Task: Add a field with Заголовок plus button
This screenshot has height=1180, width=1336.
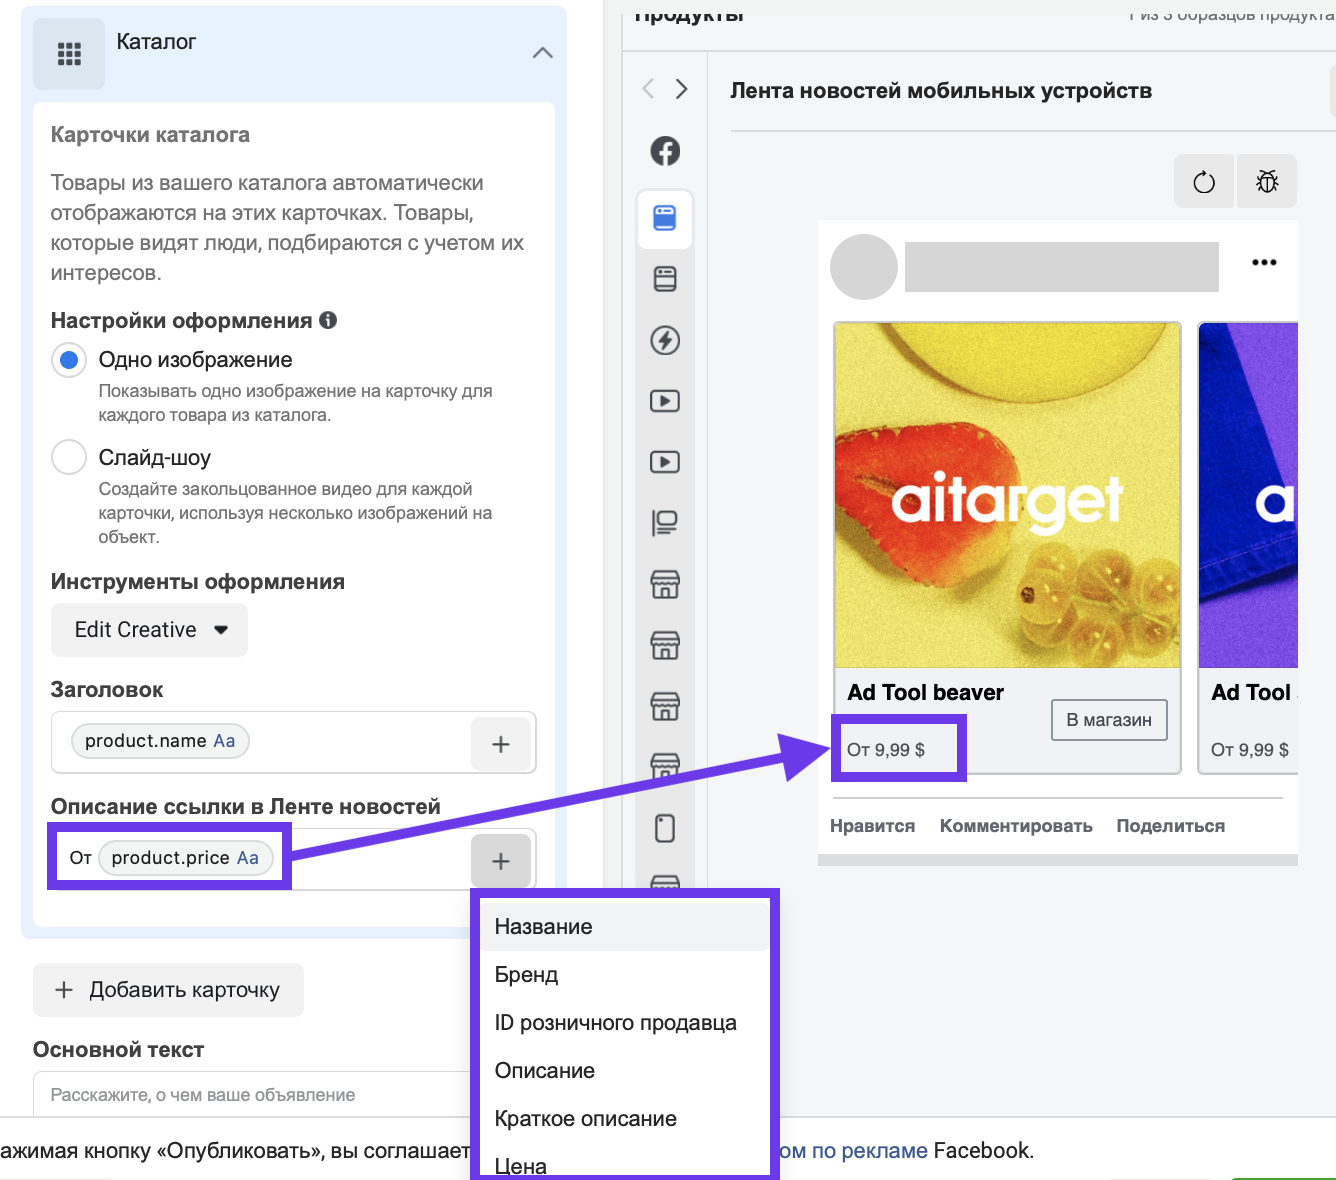Action: click(501, 744)
